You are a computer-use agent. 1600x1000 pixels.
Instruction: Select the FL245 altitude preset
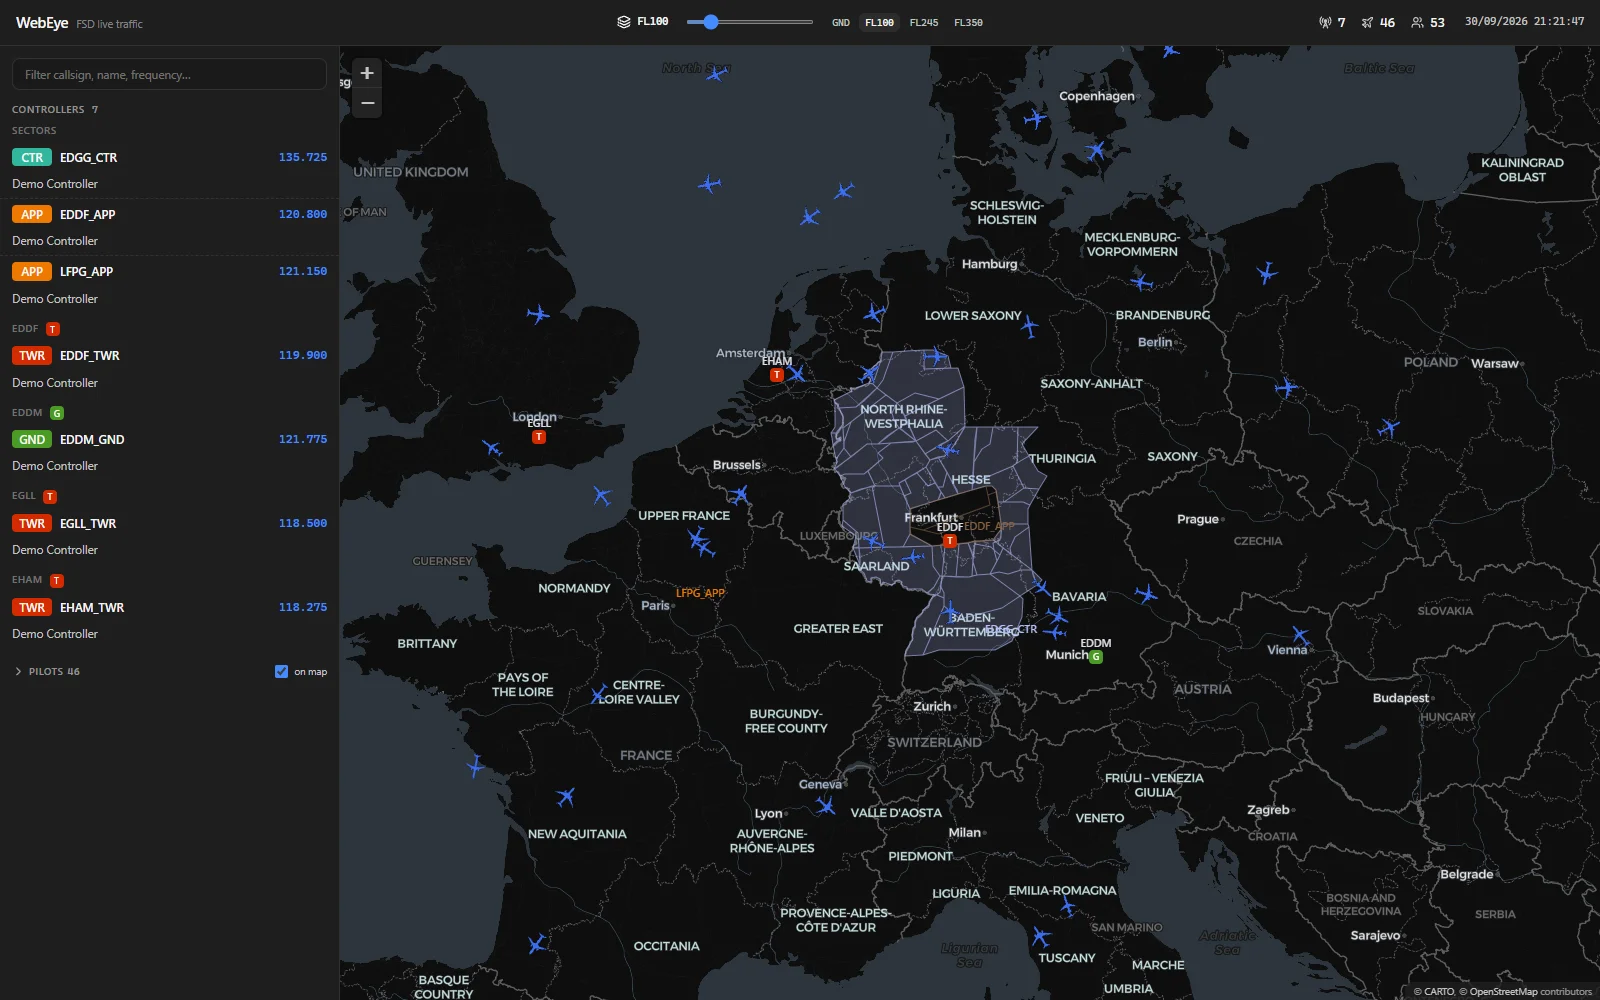click(924, 22)
